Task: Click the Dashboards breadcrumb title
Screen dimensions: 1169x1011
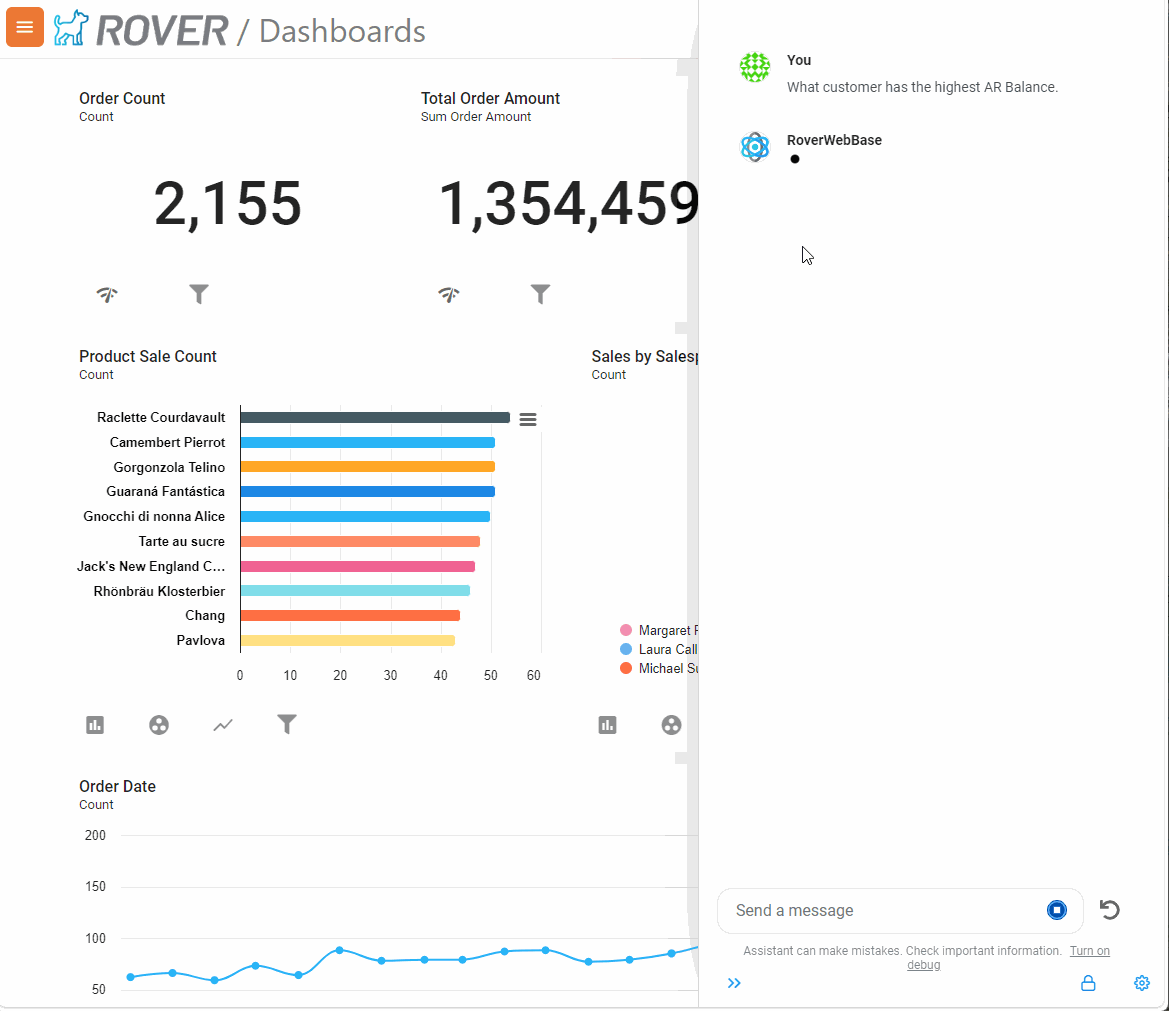Action: (x=341, y=31)
